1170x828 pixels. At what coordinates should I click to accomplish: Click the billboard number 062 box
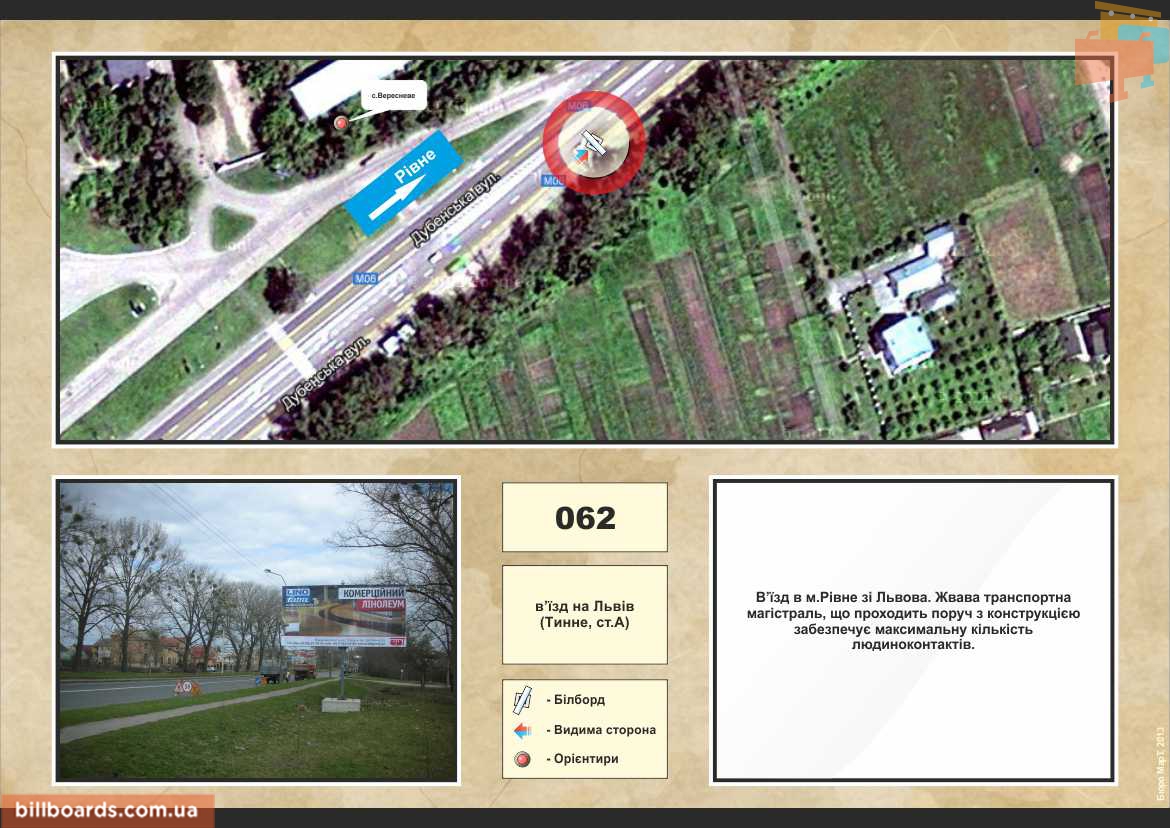click(x=585, y=517)
